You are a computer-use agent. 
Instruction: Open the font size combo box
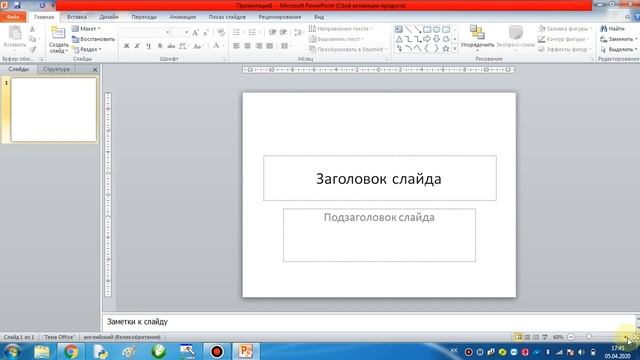(x=181, y=32)
